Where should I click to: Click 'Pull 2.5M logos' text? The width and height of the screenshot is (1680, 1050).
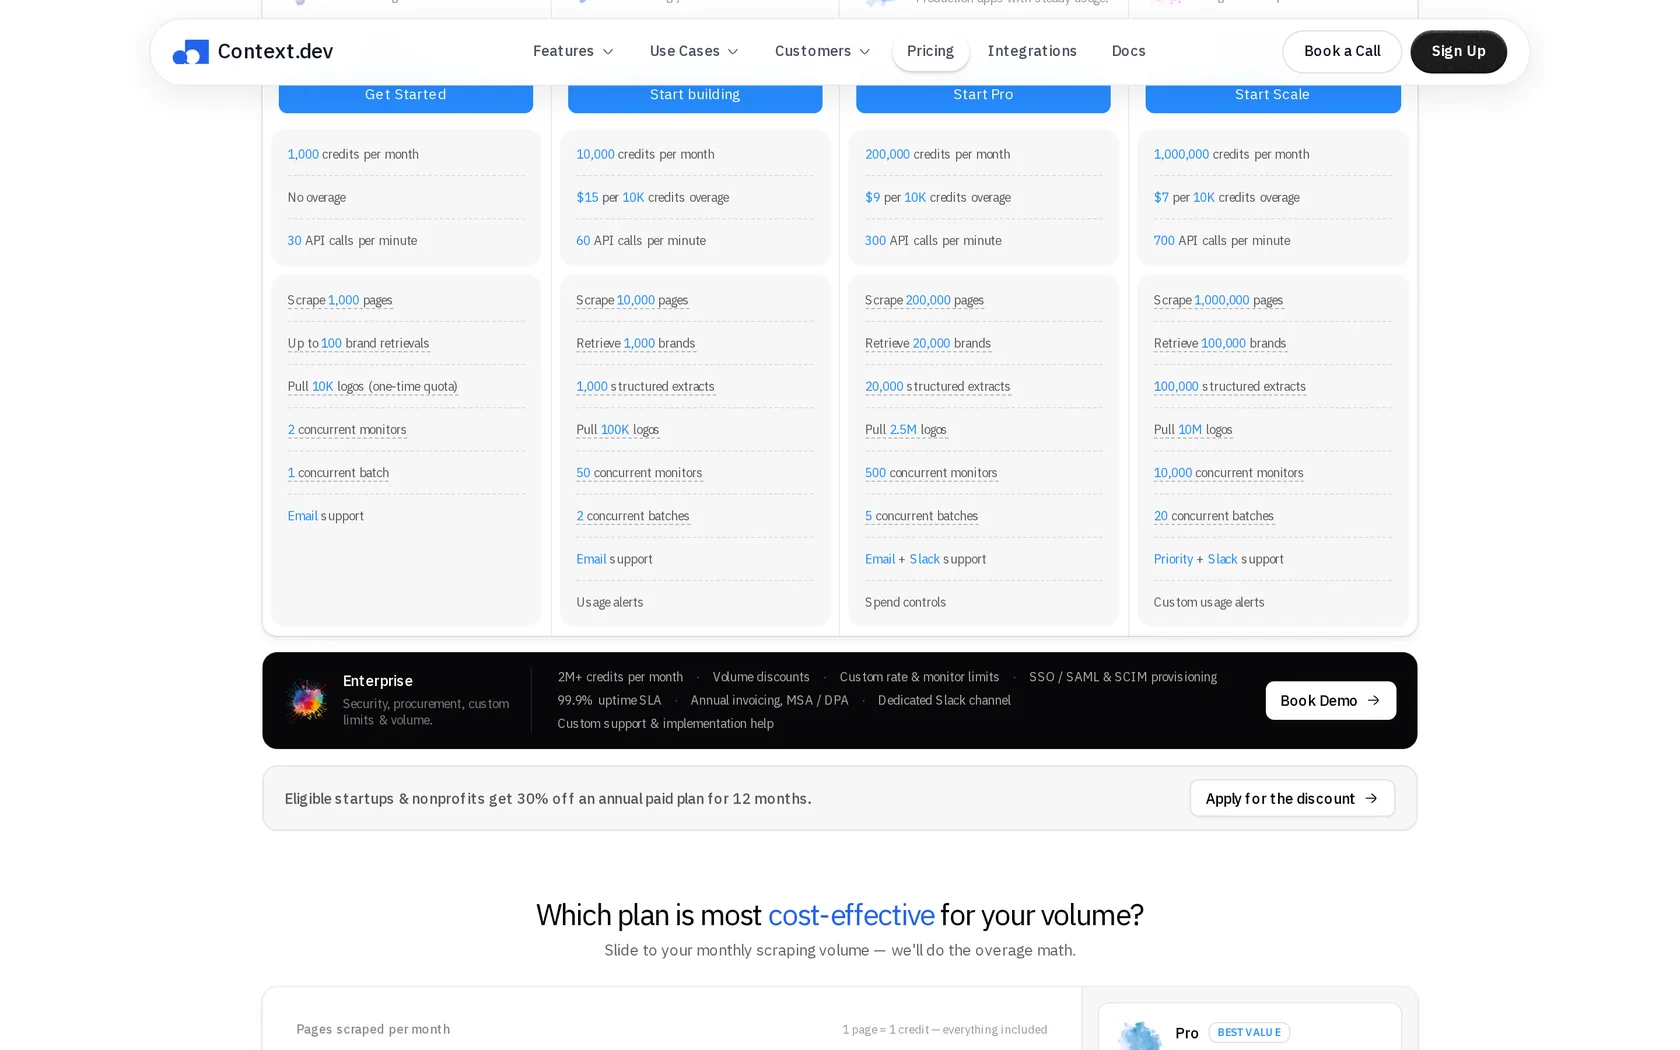tap(906, 430)
